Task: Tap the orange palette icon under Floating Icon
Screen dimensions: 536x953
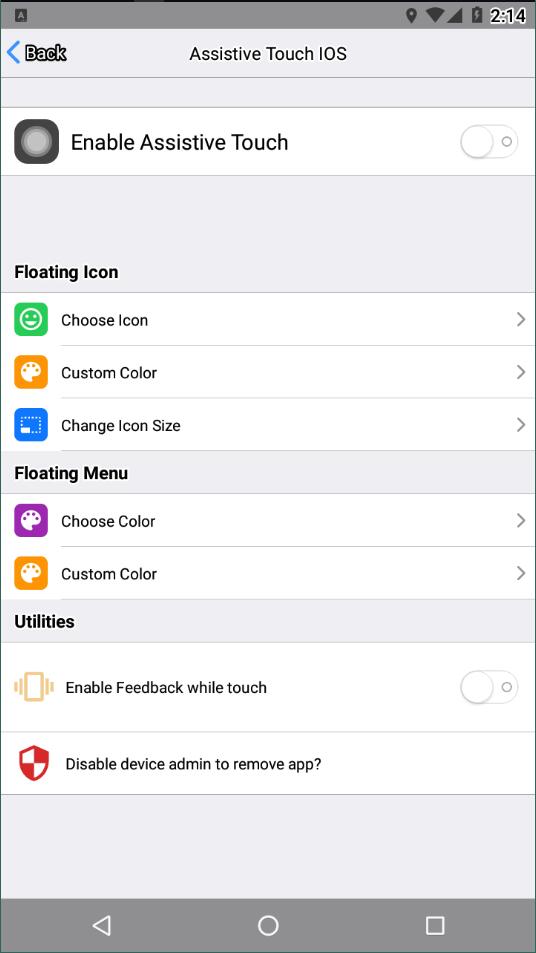Action: coord(31,372)
